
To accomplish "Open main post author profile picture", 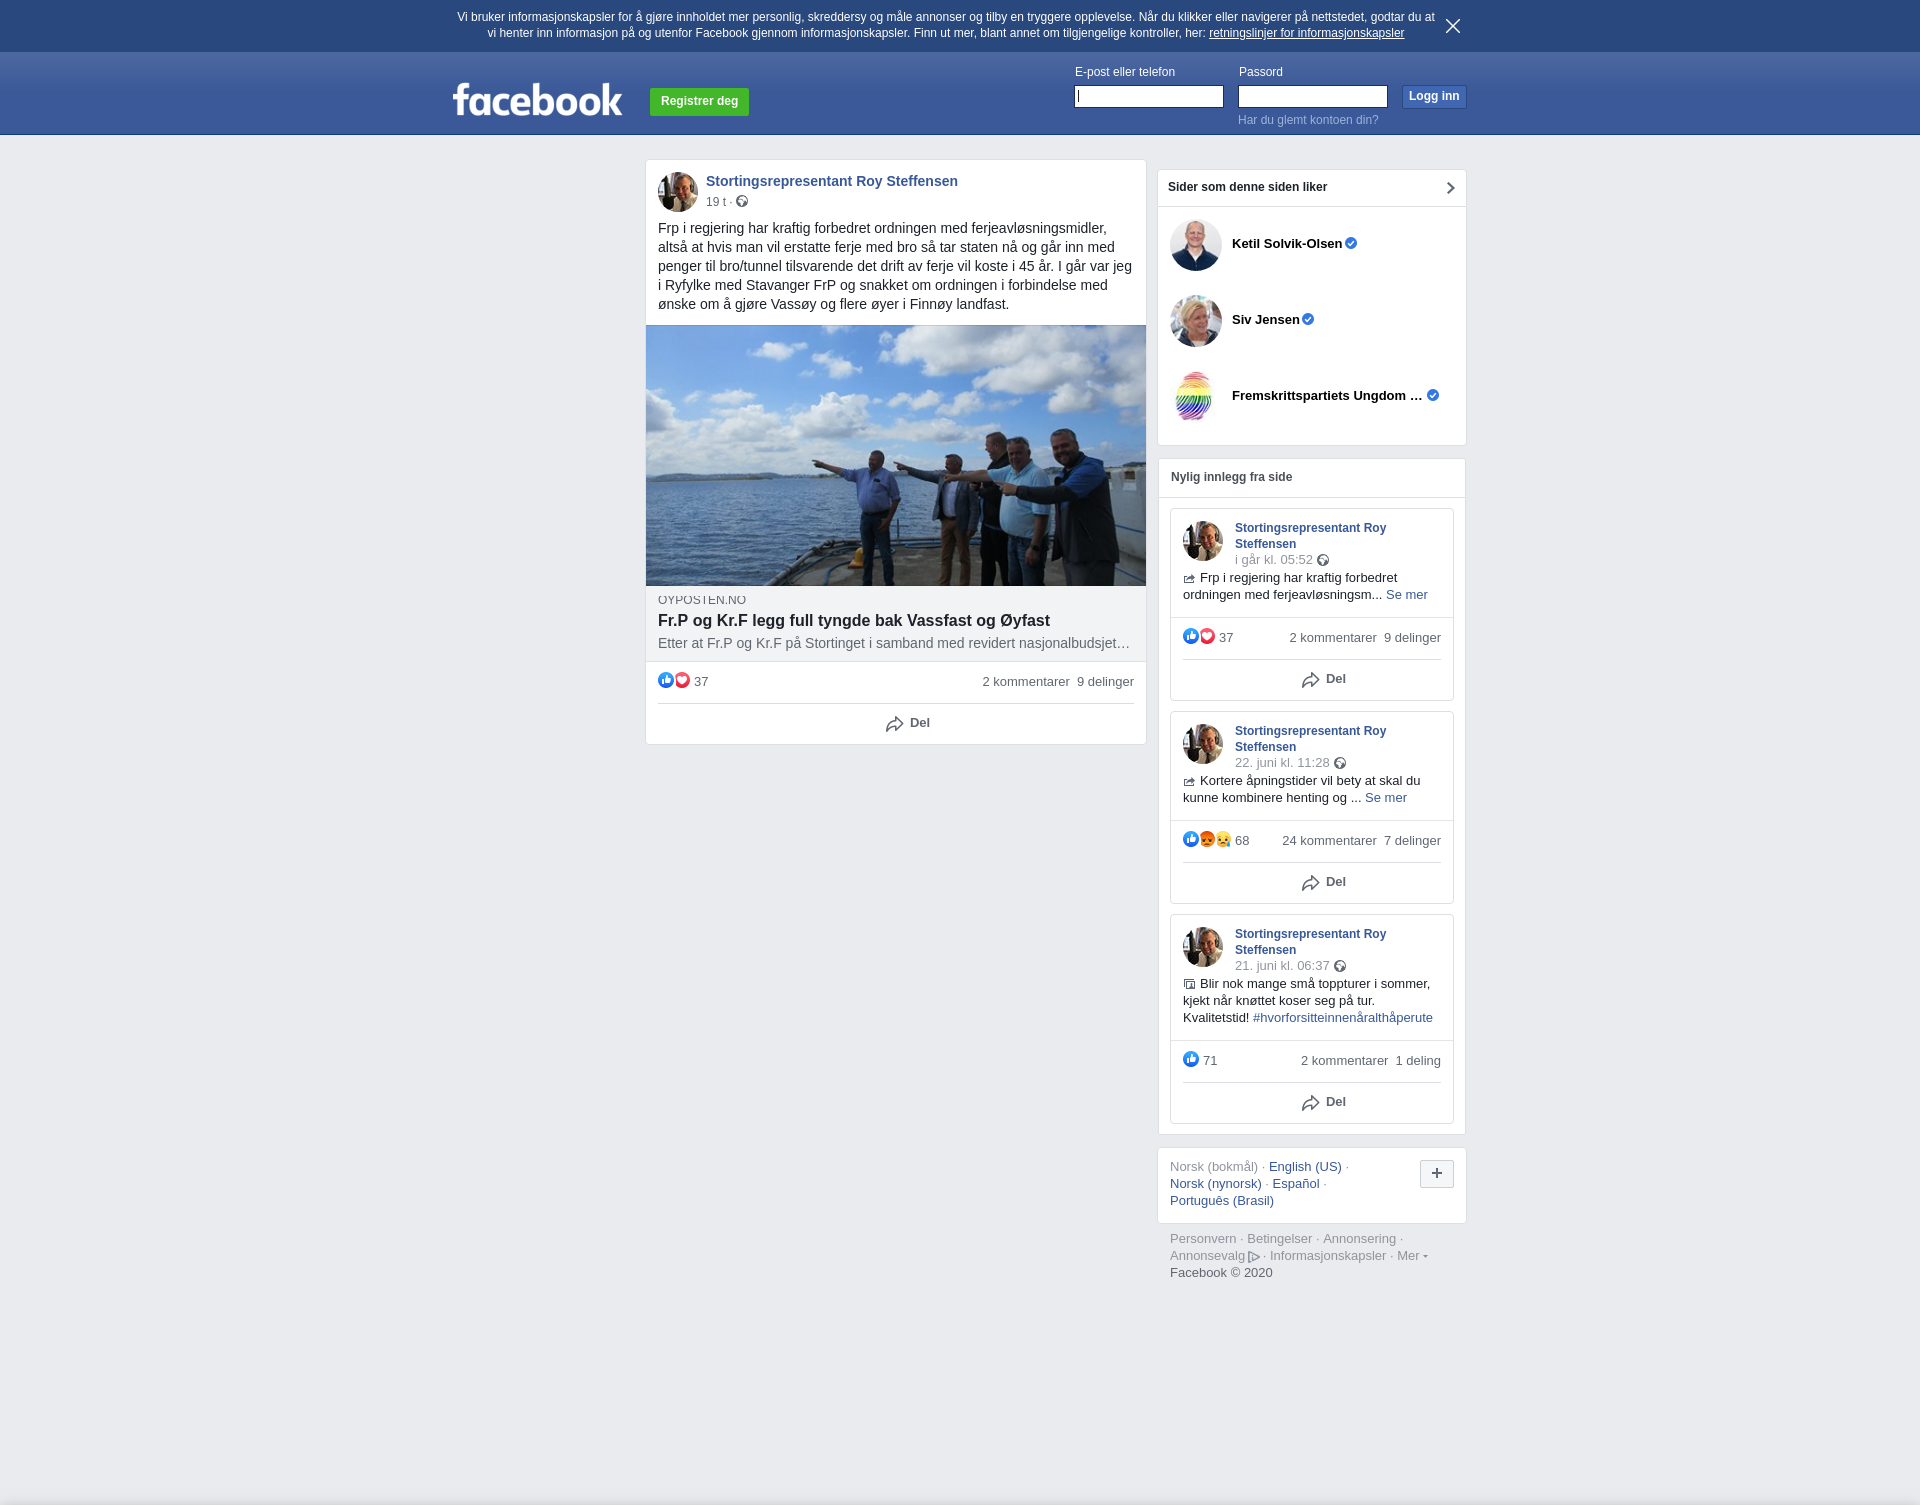I will tap(678, 192).
